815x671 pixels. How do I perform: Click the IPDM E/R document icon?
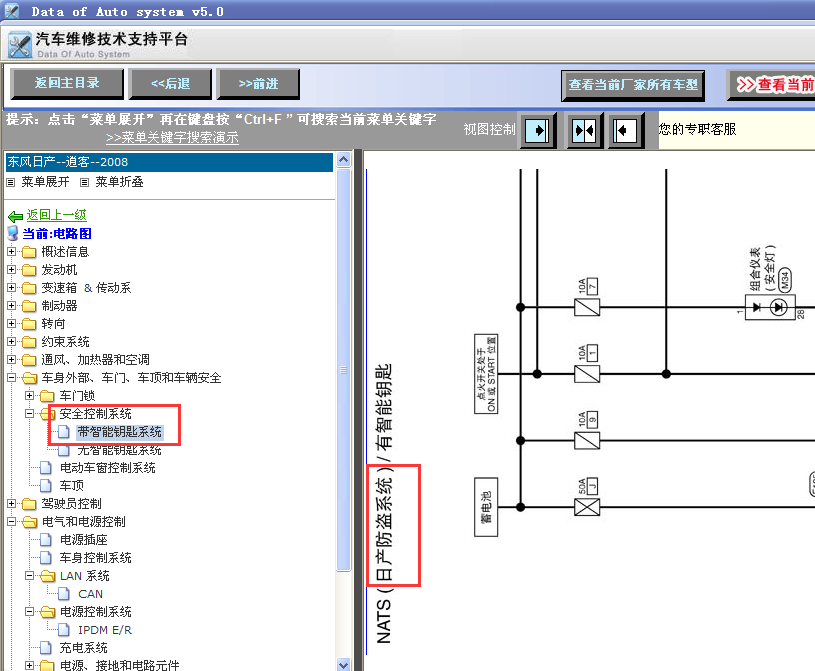64,630
